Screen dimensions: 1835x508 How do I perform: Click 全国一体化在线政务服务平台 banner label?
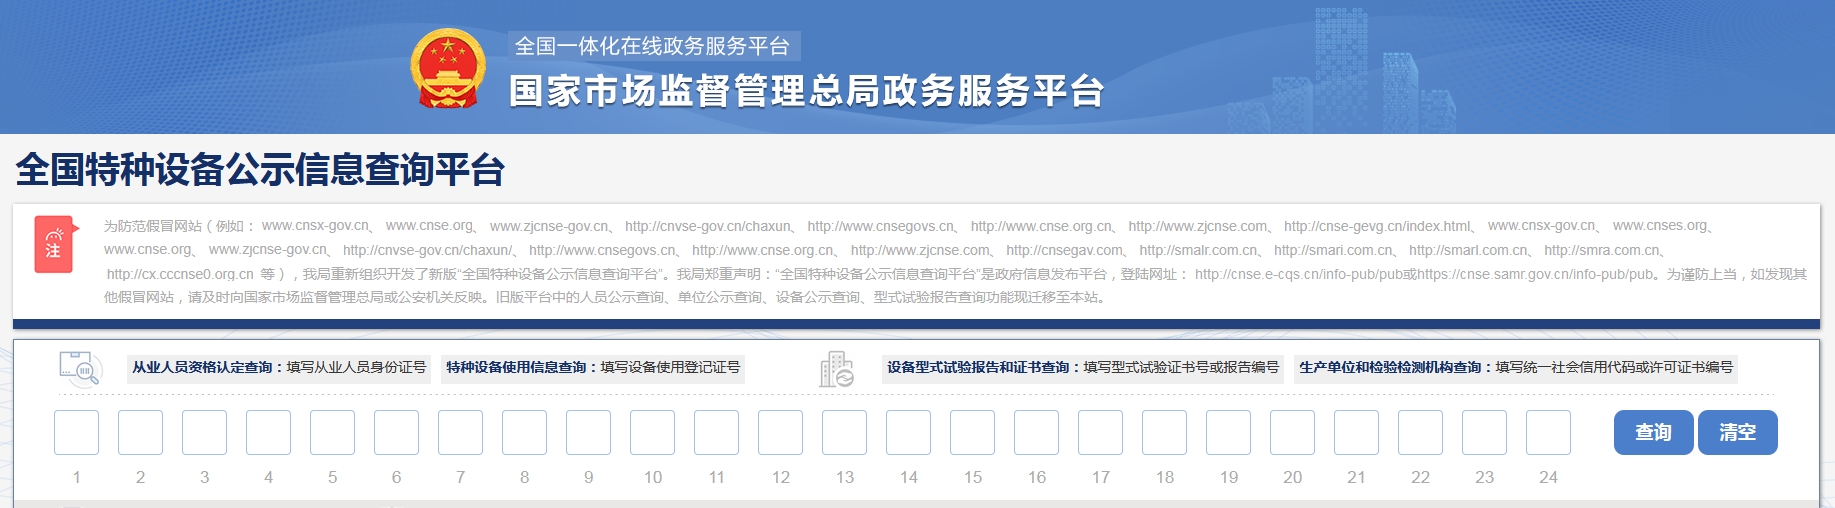point(653,46)
